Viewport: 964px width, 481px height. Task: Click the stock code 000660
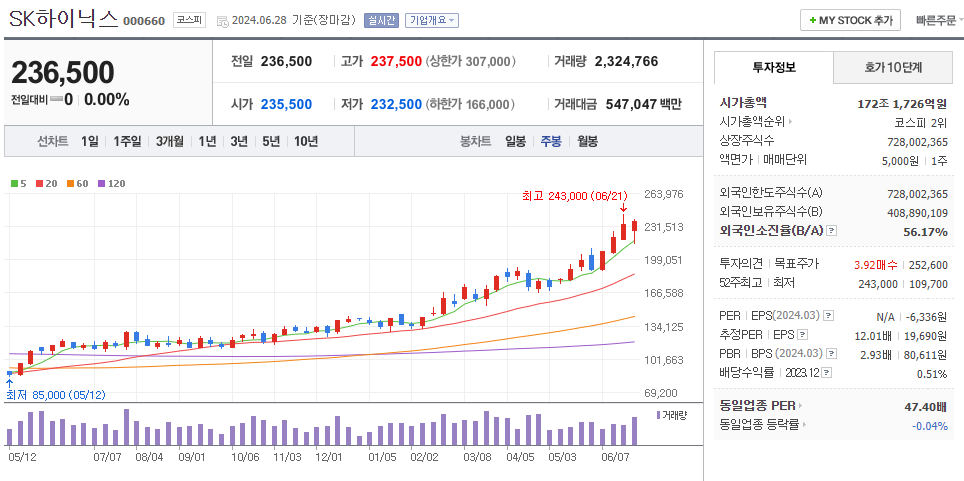click(144, 21)
